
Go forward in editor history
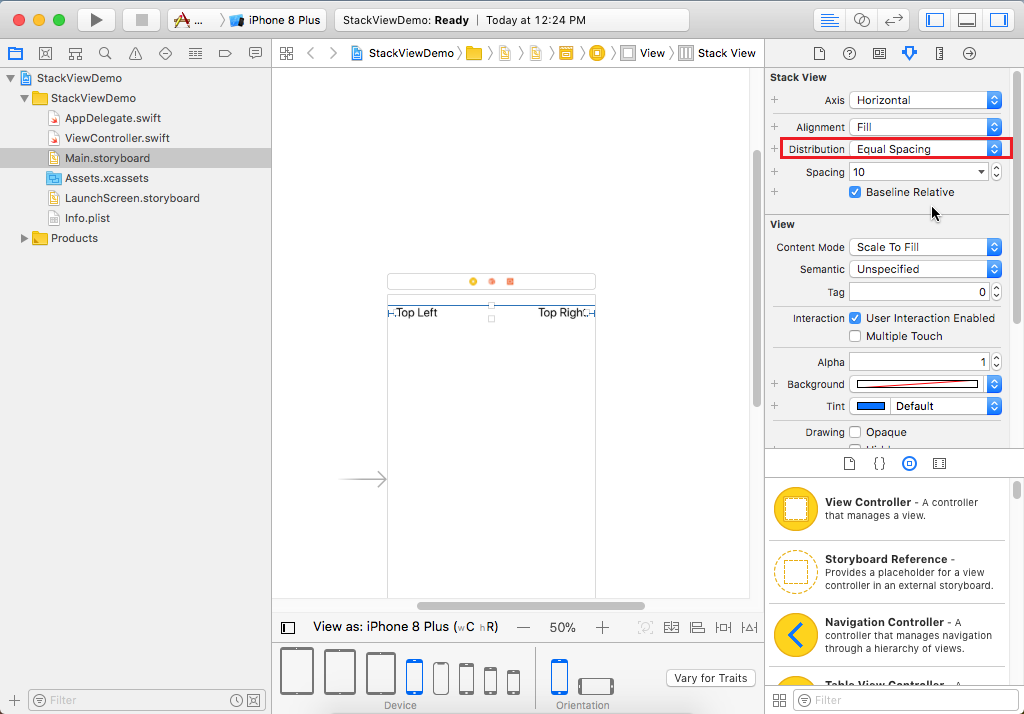tap(333, 54)
